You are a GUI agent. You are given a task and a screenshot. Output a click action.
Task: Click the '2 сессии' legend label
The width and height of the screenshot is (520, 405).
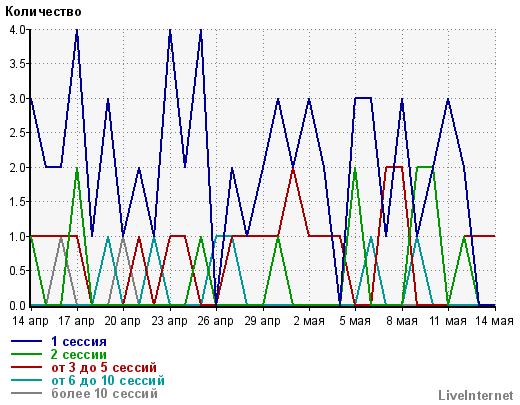[79, 354]
